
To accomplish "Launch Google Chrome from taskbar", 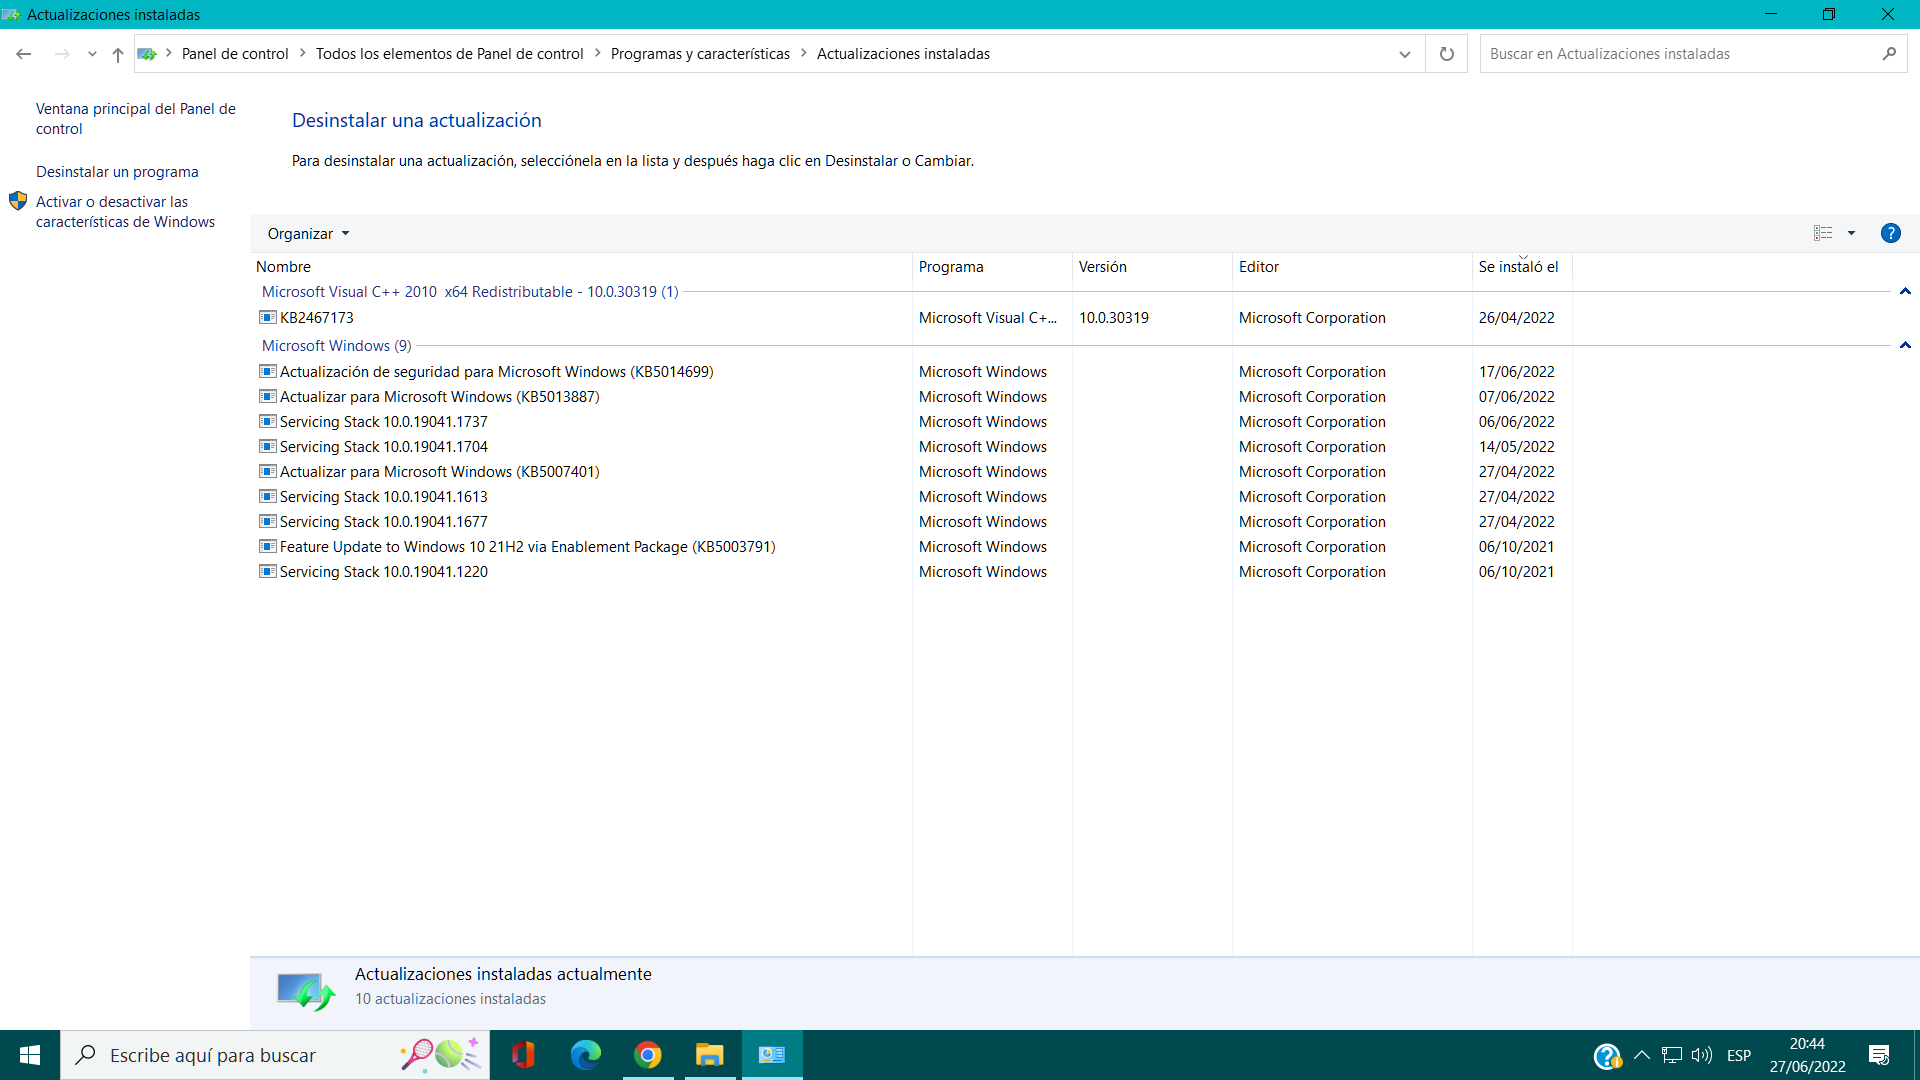I will click(648, 1055).
